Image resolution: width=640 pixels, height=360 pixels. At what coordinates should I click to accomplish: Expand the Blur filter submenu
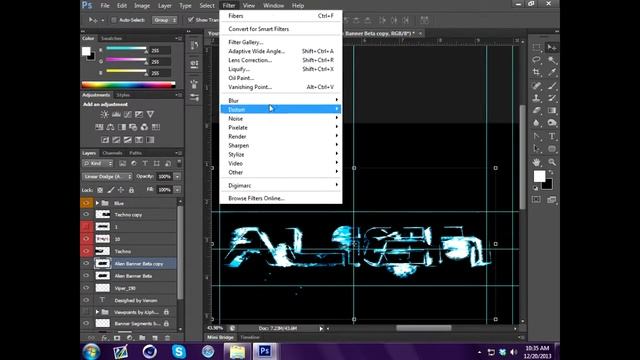[x=281, y=100]
